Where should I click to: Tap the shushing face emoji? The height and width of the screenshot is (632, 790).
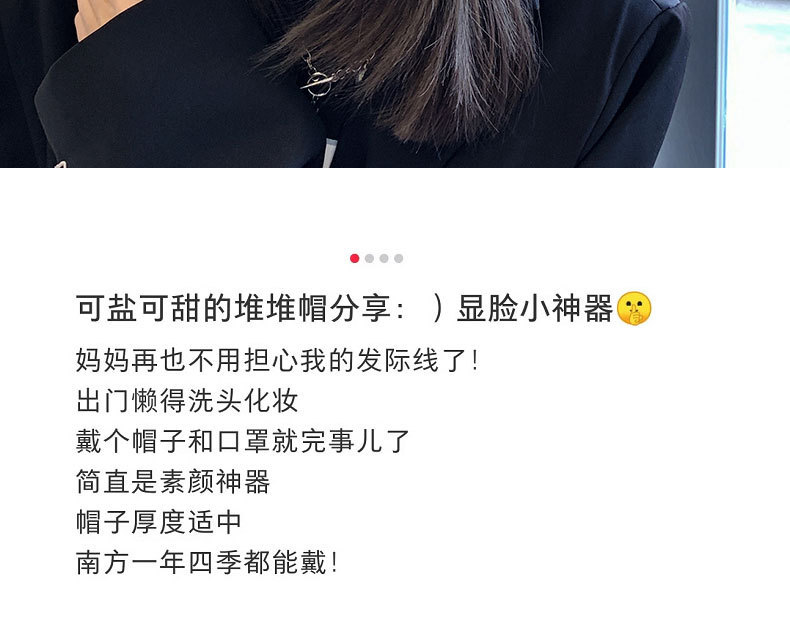[634, 308]
